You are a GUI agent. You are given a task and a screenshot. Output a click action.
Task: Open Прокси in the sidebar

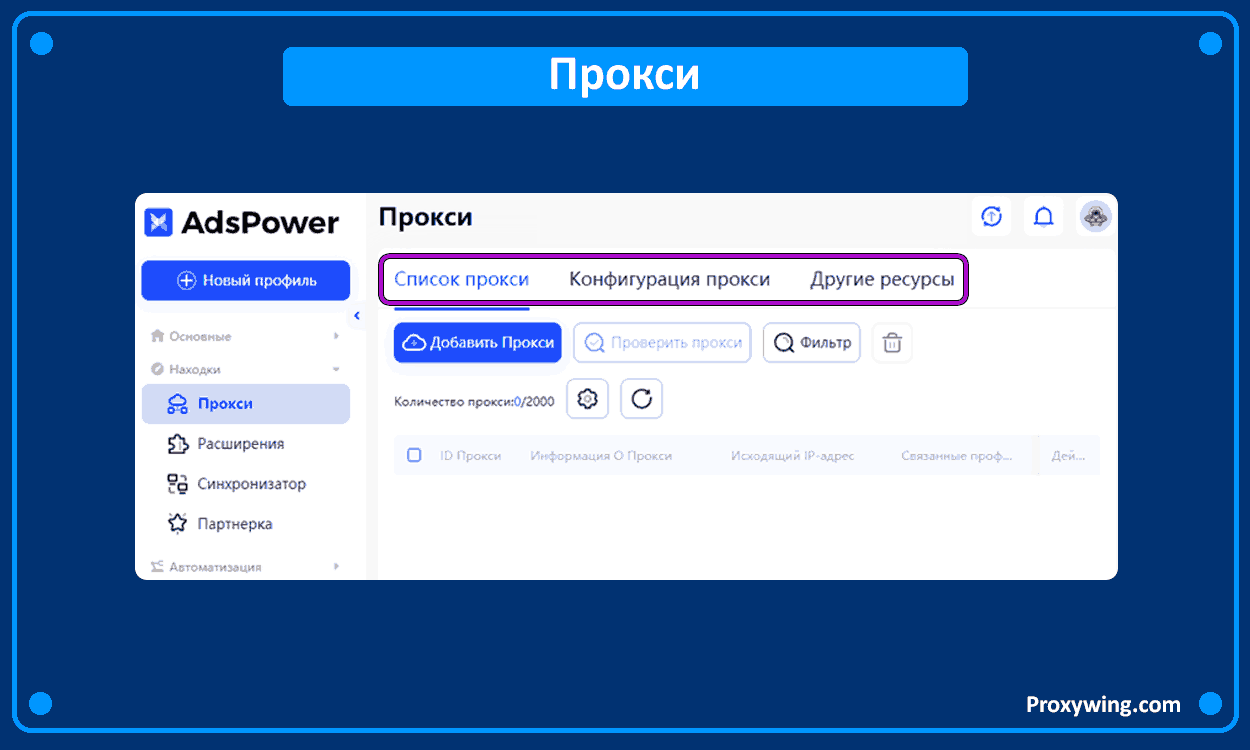click(246, 404)
